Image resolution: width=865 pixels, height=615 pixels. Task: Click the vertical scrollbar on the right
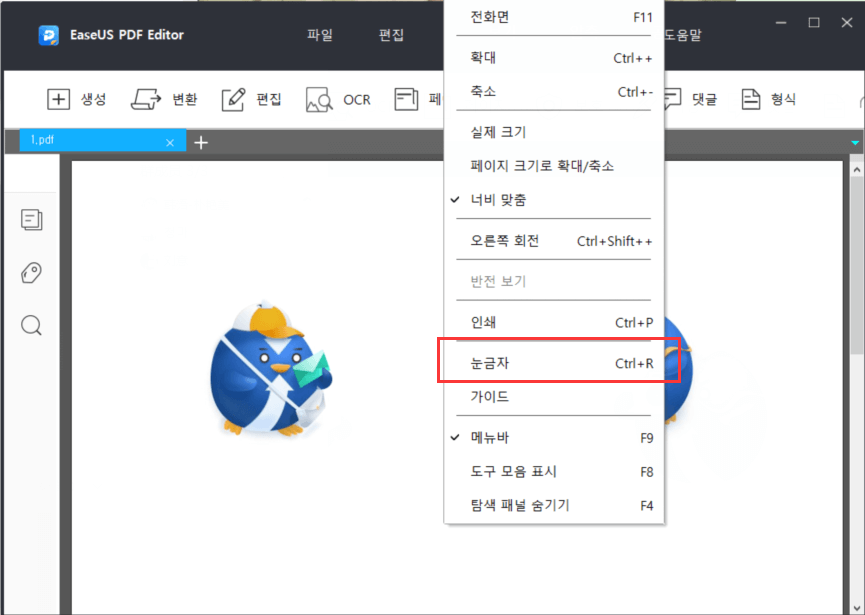[855, 300]
